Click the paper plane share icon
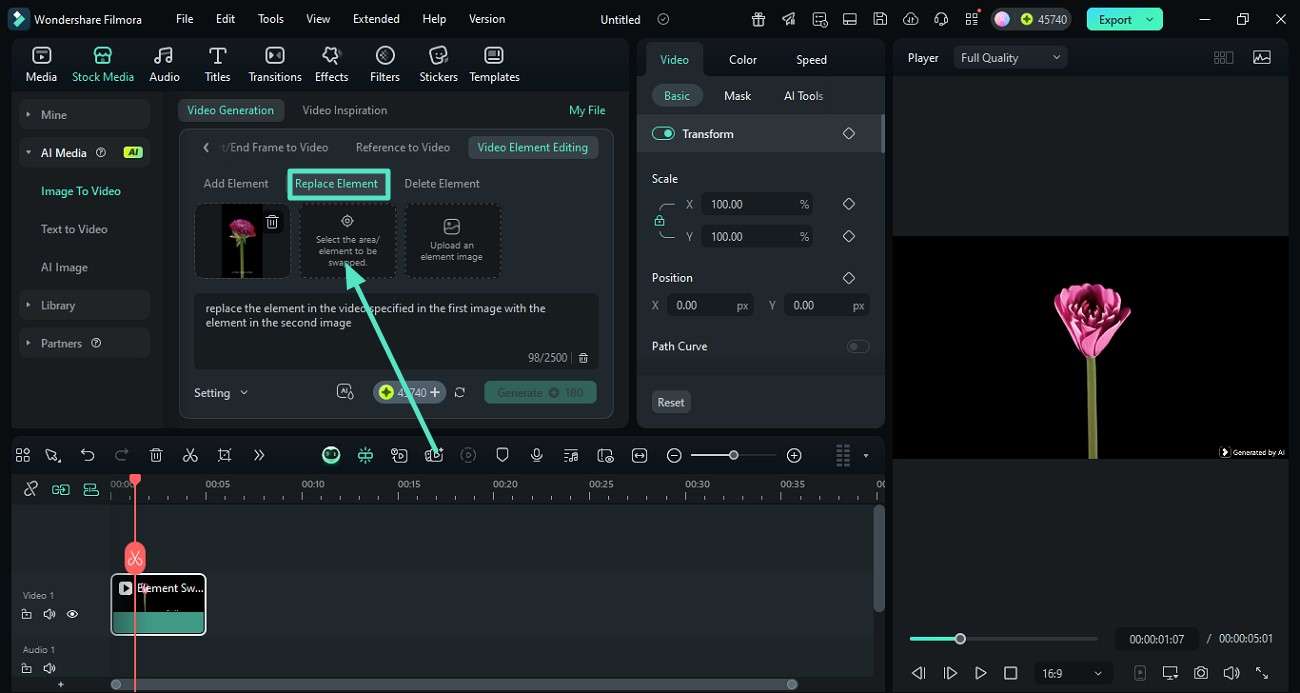 click(789, 19)
